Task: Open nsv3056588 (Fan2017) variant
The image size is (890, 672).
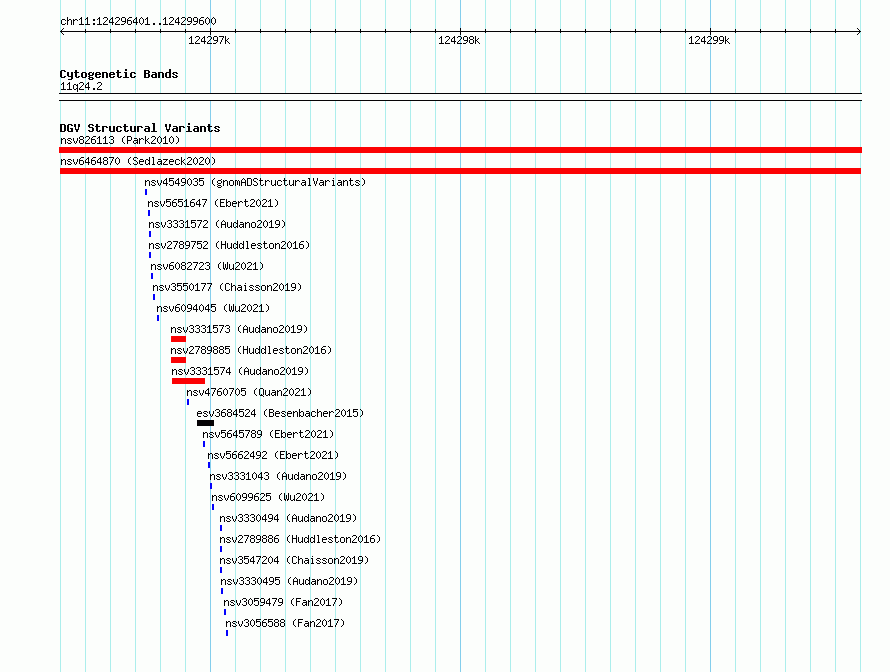Action: pyautogui.click(x=285, y=623)
